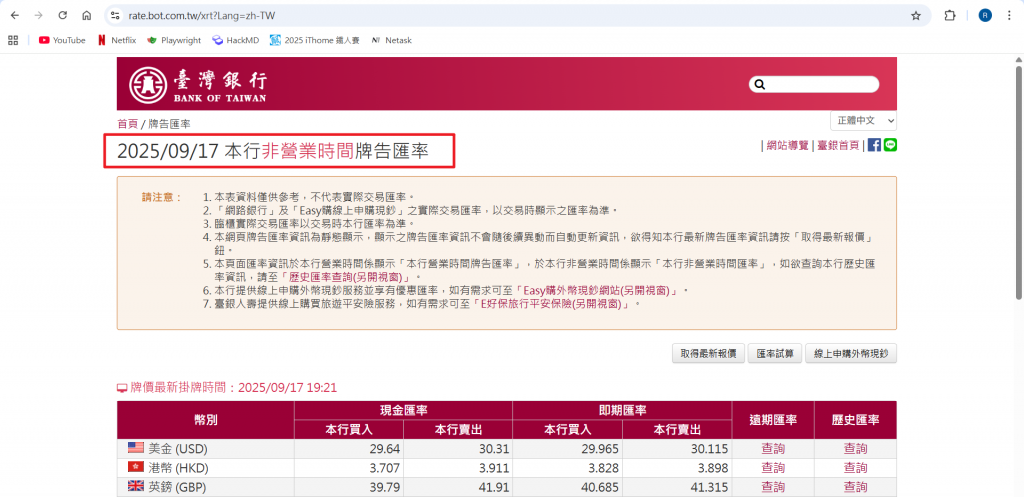This screenshot has width=1024, height=497.
Task: Click HKD spot selling rate 3.898
Action: (714, 468)
